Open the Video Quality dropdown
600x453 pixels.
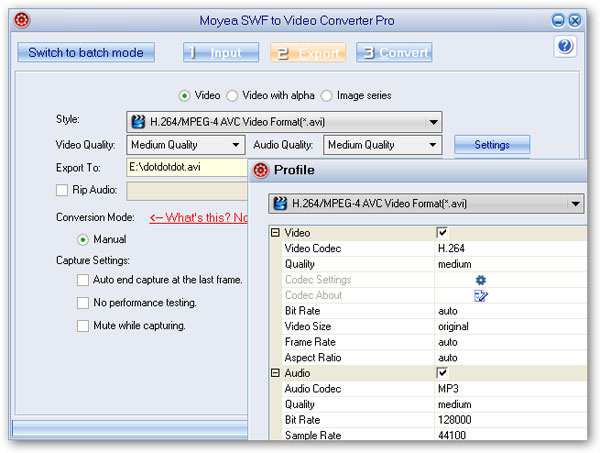pos(236,145)
